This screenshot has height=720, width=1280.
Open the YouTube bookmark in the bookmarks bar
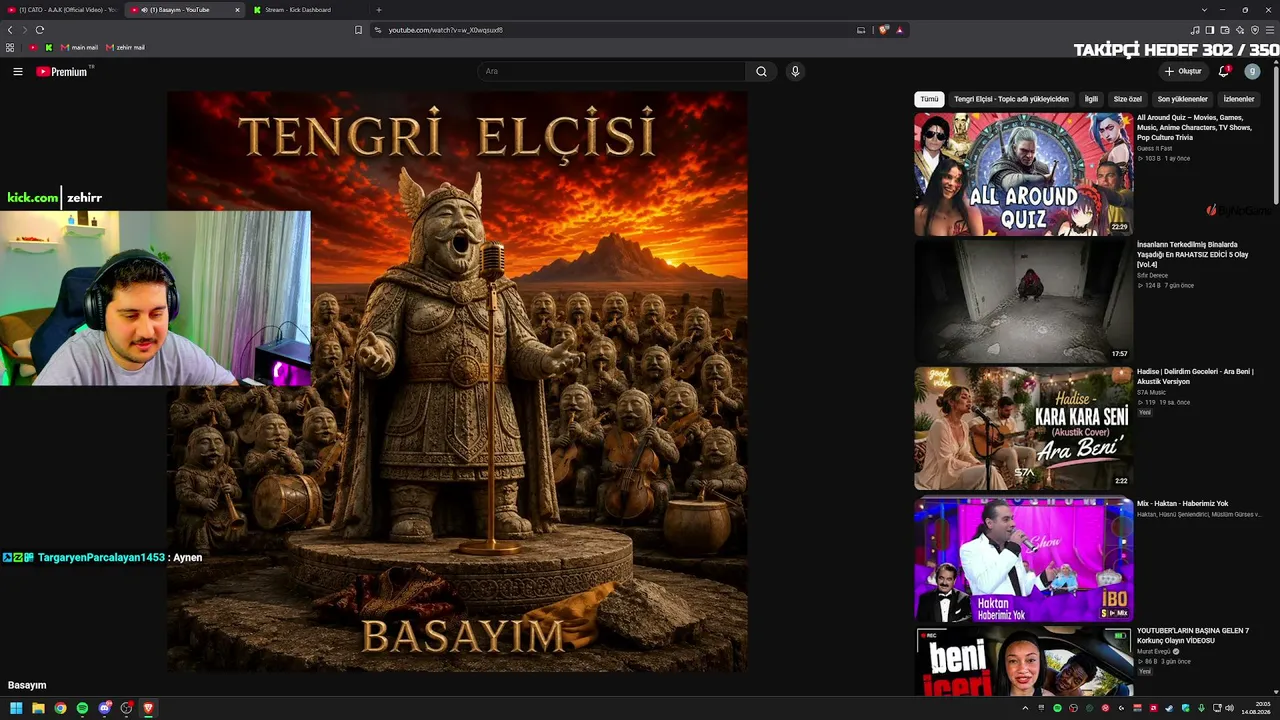point(33,47)
